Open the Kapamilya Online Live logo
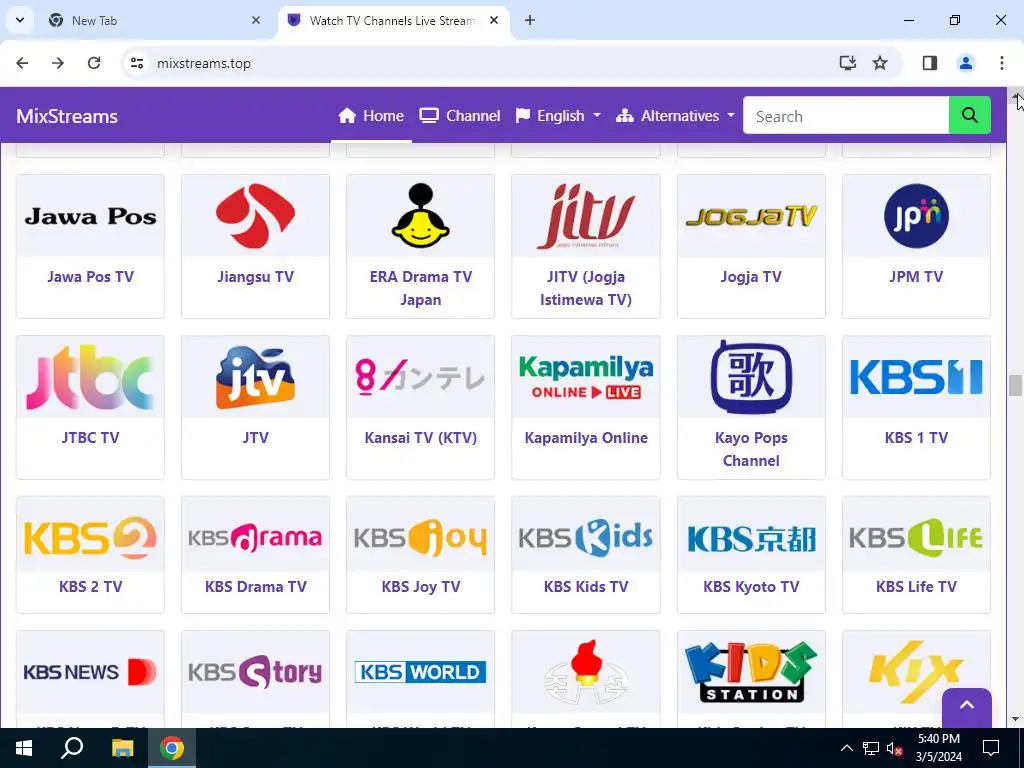The image size is (1024, 768). pos(586,377)
